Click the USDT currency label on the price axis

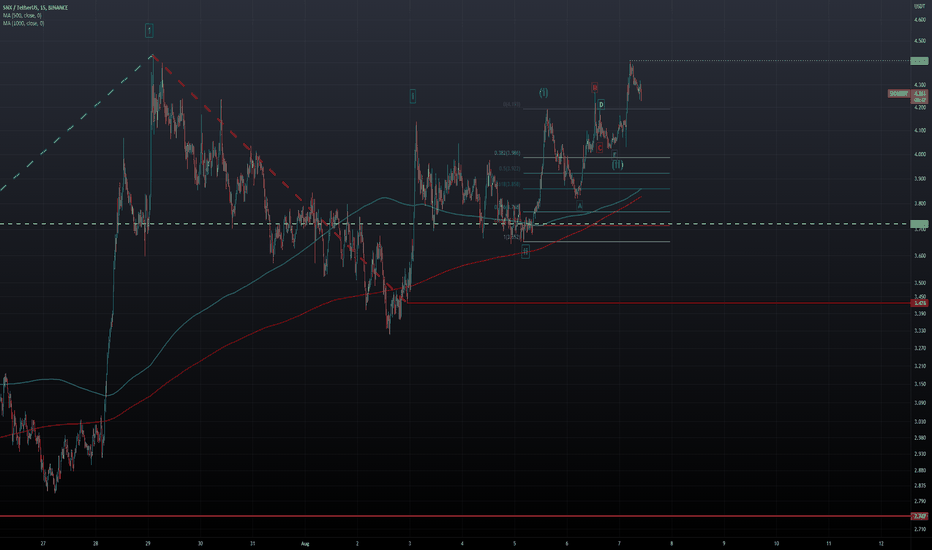point(919,6)
